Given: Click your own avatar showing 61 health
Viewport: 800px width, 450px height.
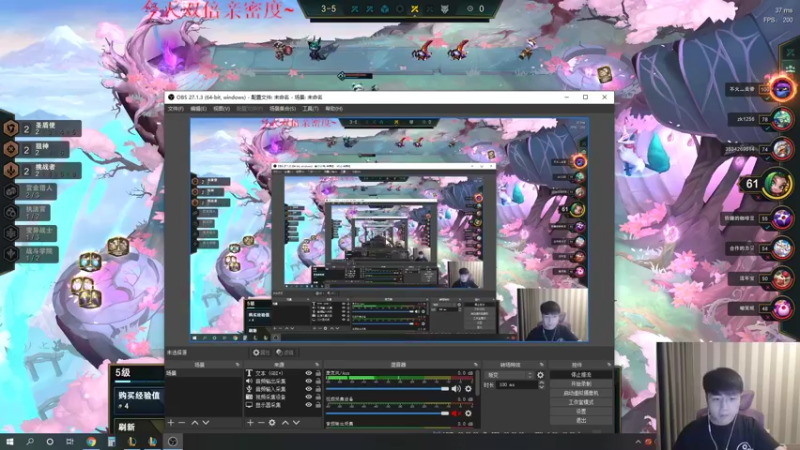Looking at the screenshot, I should tap(777, 184).
